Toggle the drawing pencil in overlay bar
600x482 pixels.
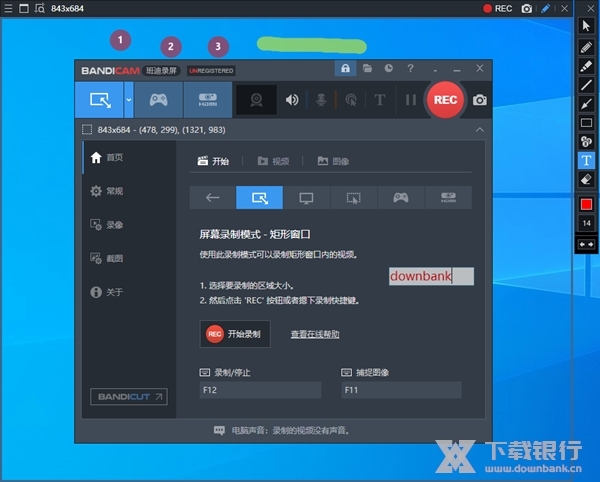(546, 8)
